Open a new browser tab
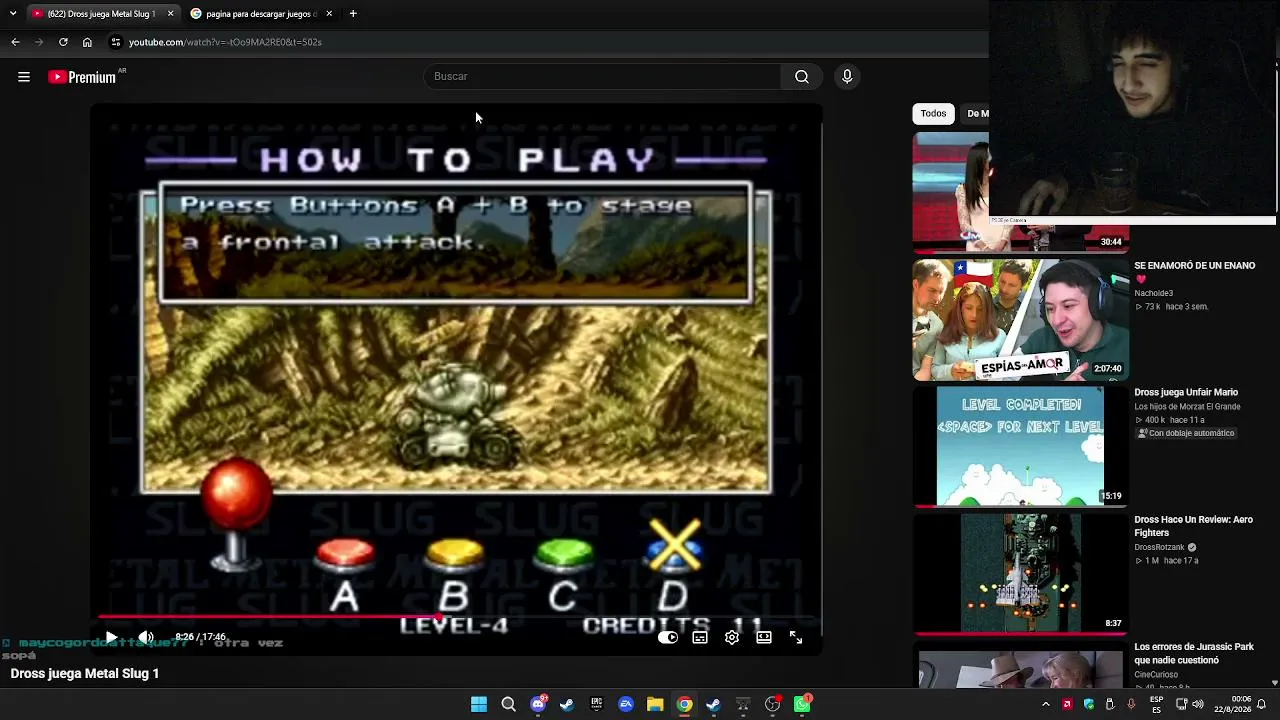The width and height of the screenshot is (1280, 720). tap(353, 14)
